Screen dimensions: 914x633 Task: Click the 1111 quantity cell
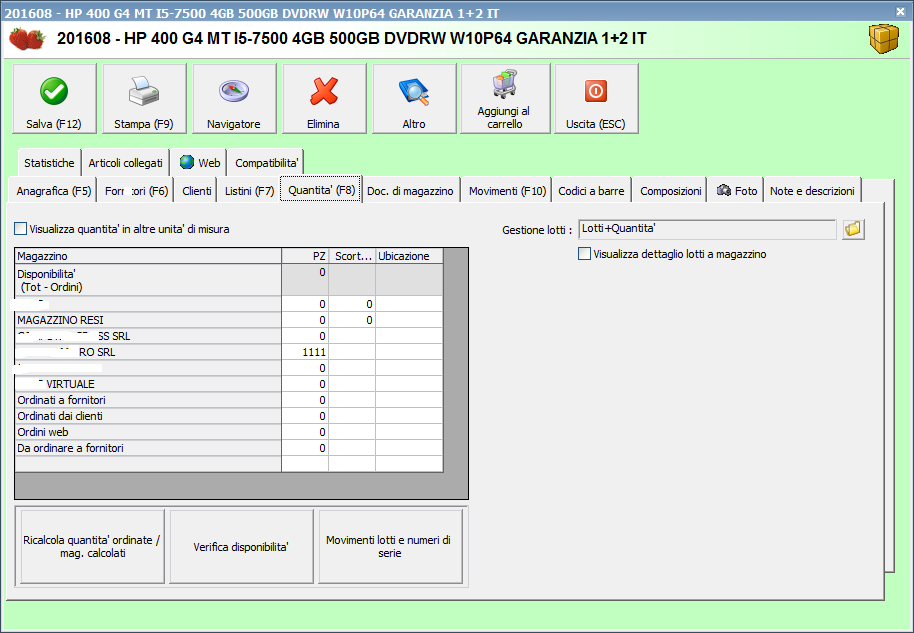(305, 352)
